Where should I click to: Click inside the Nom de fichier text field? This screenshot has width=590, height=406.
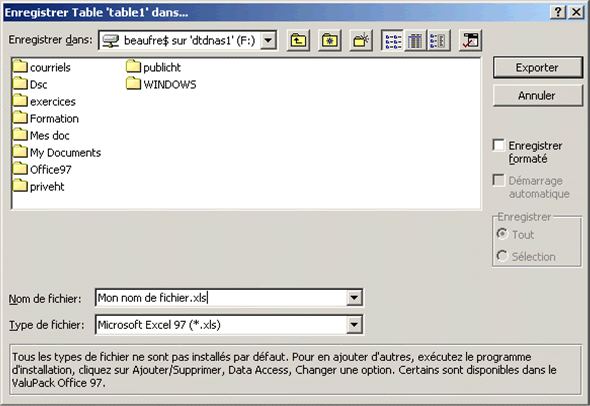221,298
